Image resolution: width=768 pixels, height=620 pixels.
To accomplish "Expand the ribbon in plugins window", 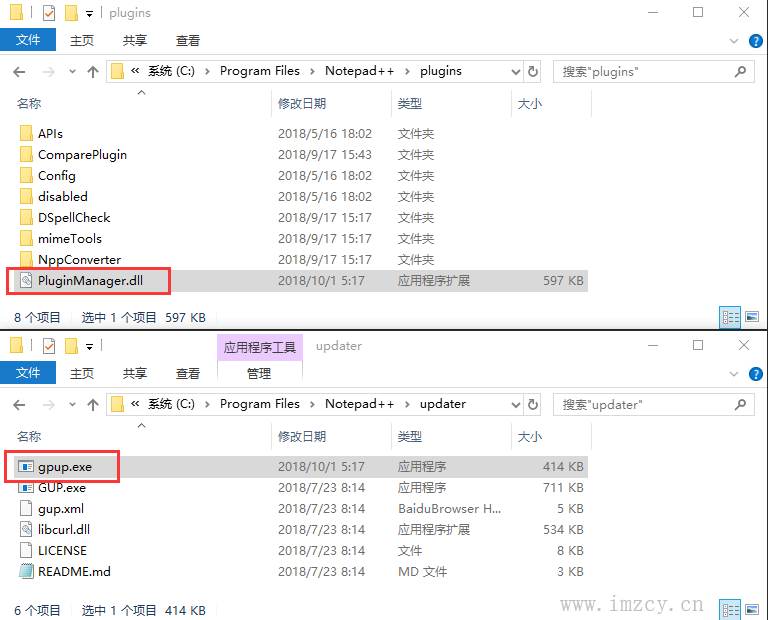I will click(x=733, y=41).
